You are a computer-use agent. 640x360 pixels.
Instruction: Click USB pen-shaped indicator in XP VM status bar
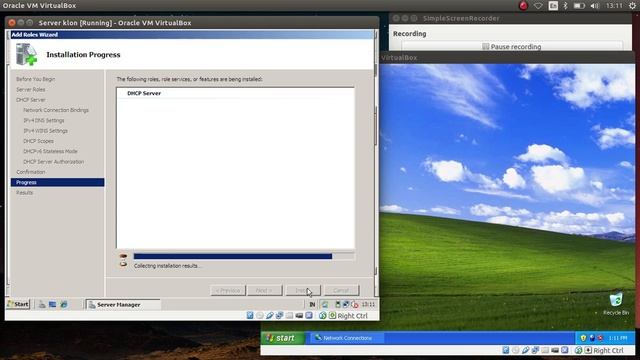coord(525,350)
